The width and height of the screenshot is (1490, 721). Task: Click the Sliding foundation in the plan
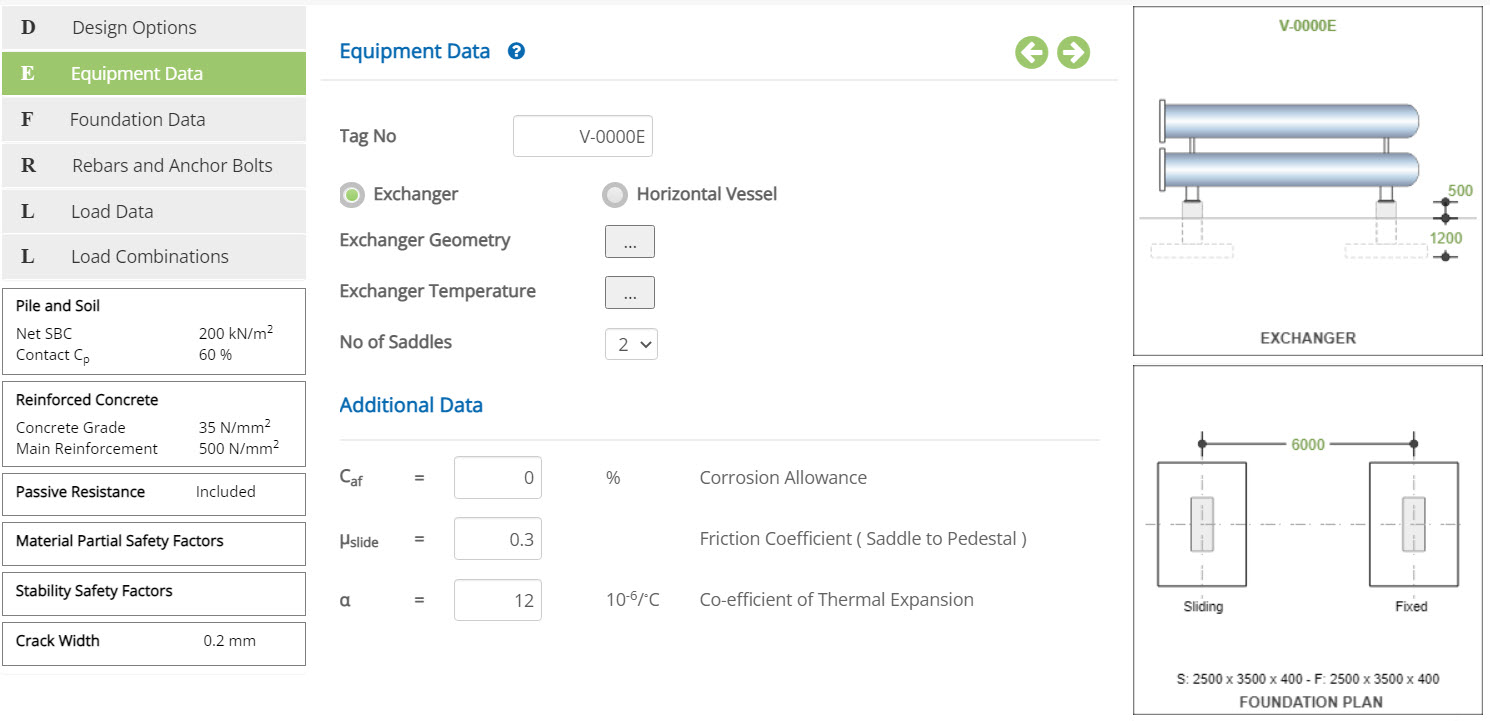[1202, 523]
